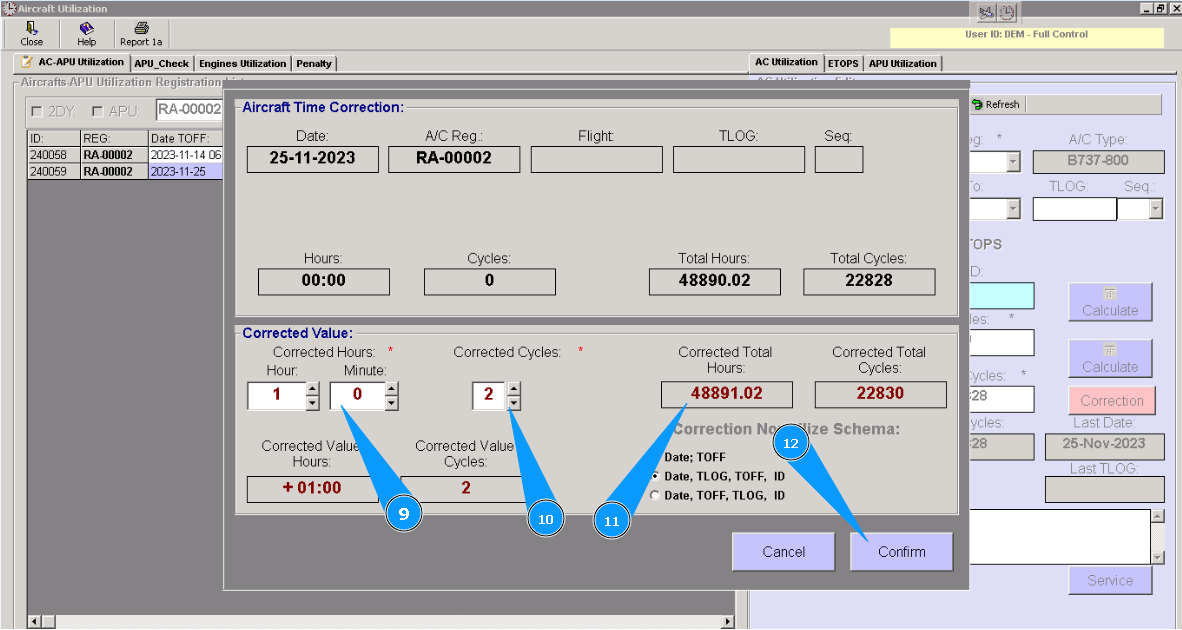This screenshot has height=630, width=1182.
Task: Print Report 1a from toolbar
Action: tap(141, 34)
